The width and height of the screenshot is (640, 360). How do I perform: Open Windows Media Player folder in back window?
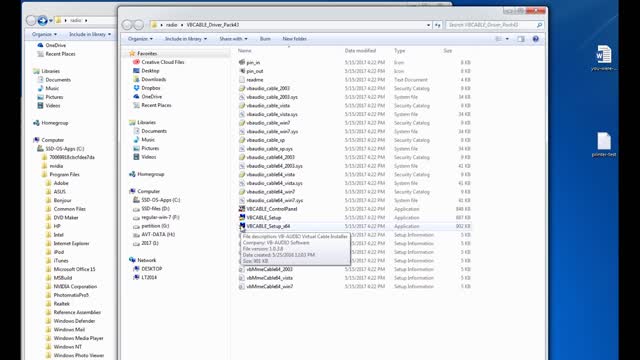click(x=75, y=338)
